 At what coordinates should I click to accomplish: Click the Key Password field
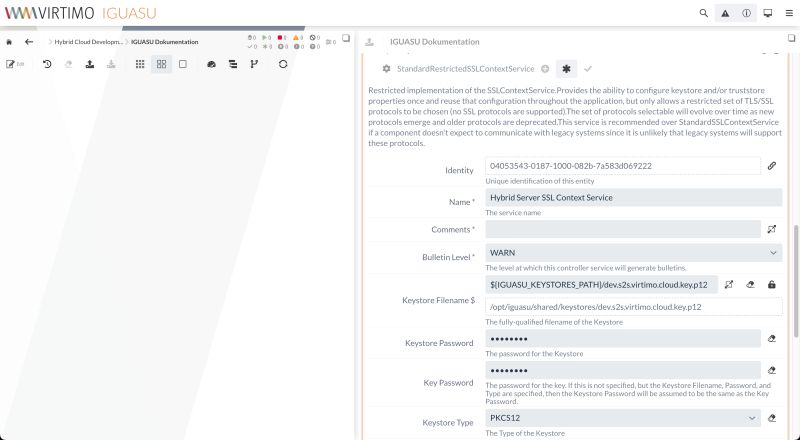[x=622, y=370]
